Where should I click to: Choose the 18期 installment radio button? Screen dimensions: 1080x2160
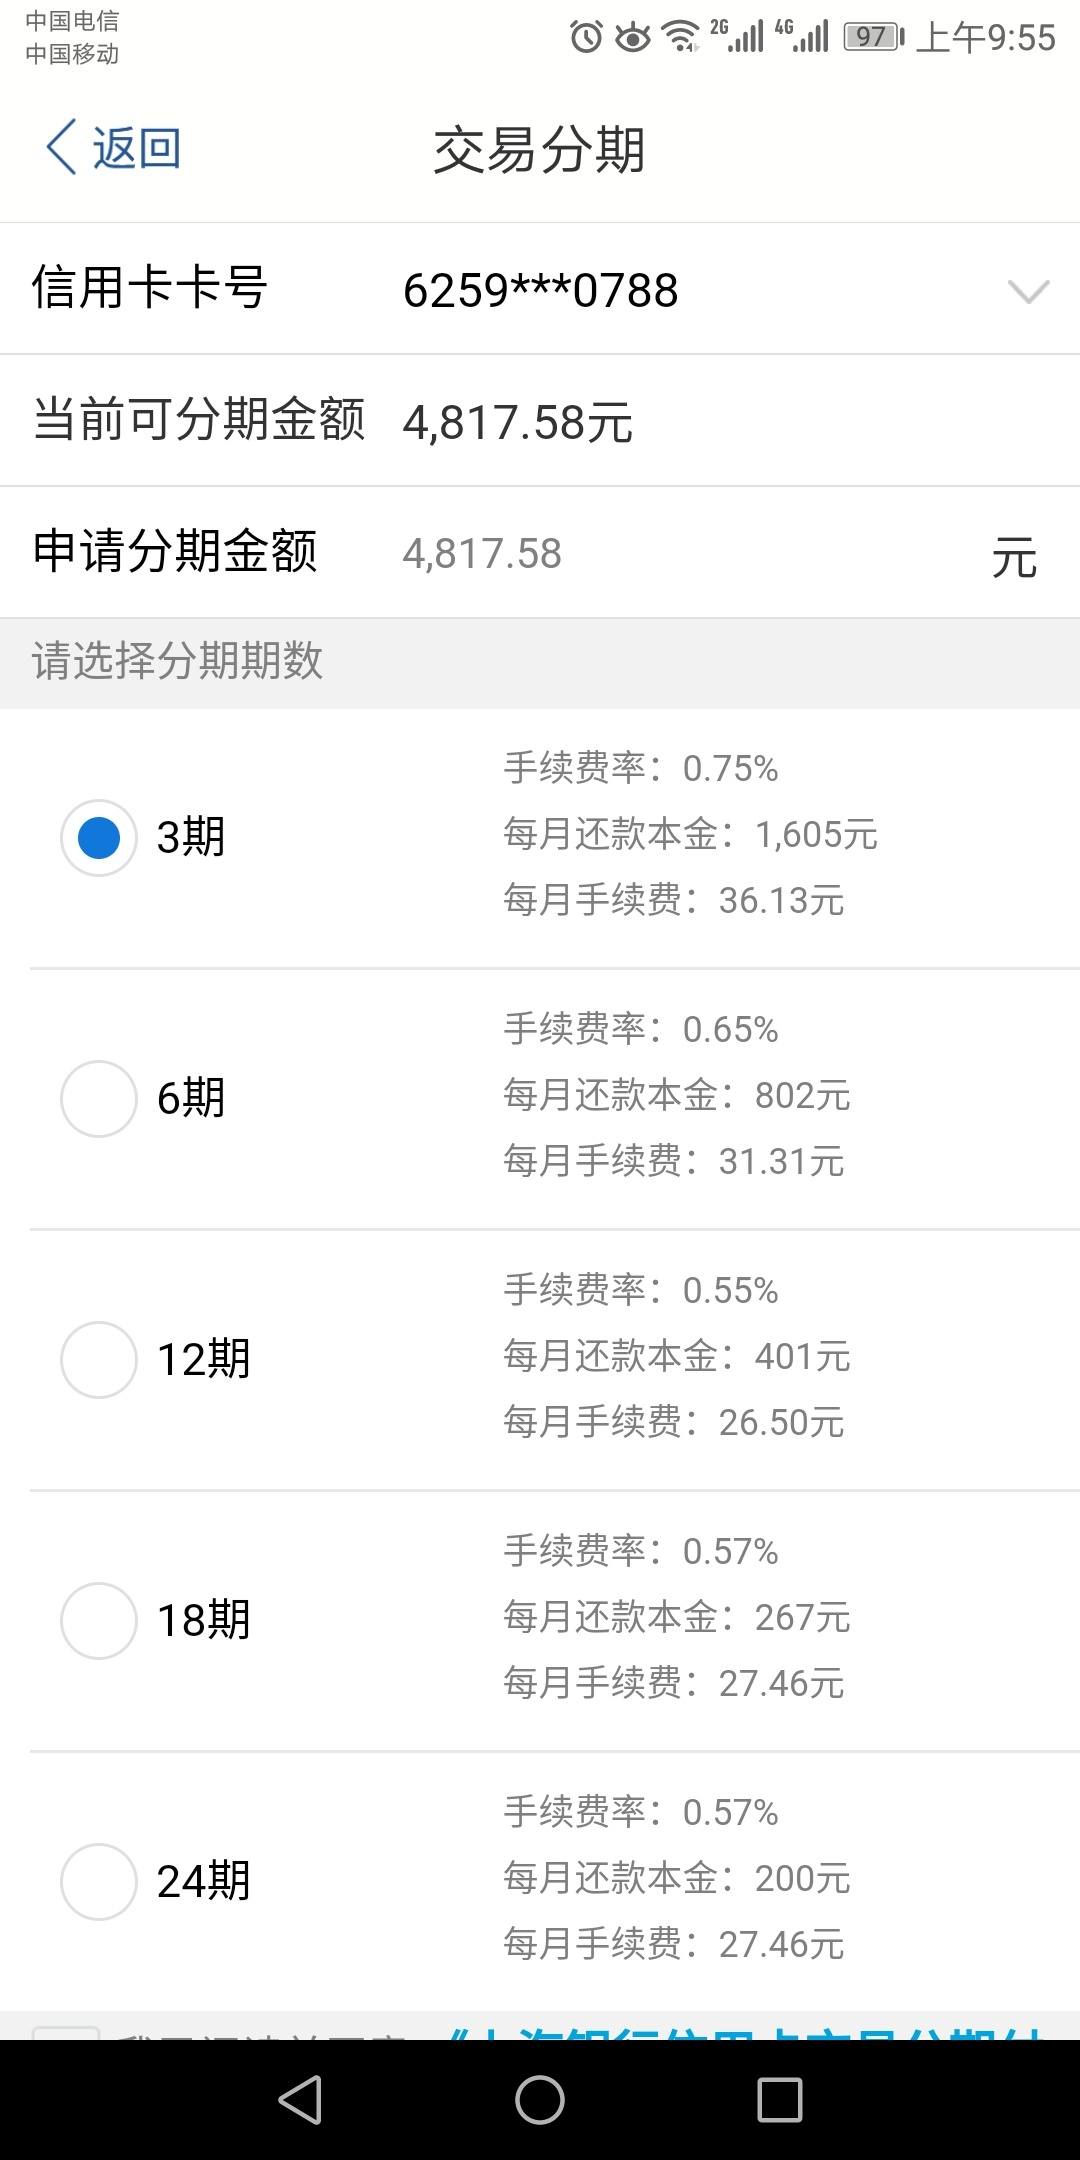point(99,1621)
